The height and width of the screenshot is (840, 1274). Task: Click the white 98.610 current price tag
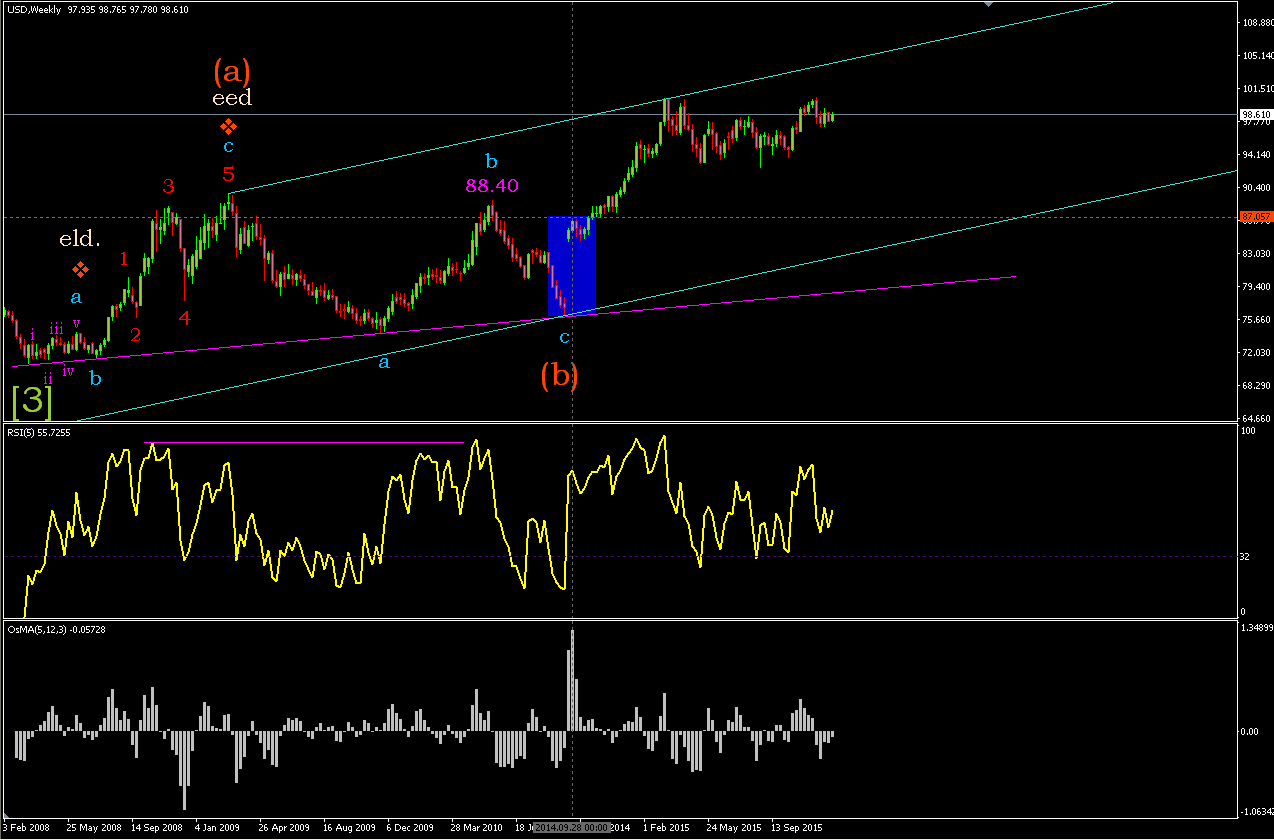click(x=1254, y=115)
